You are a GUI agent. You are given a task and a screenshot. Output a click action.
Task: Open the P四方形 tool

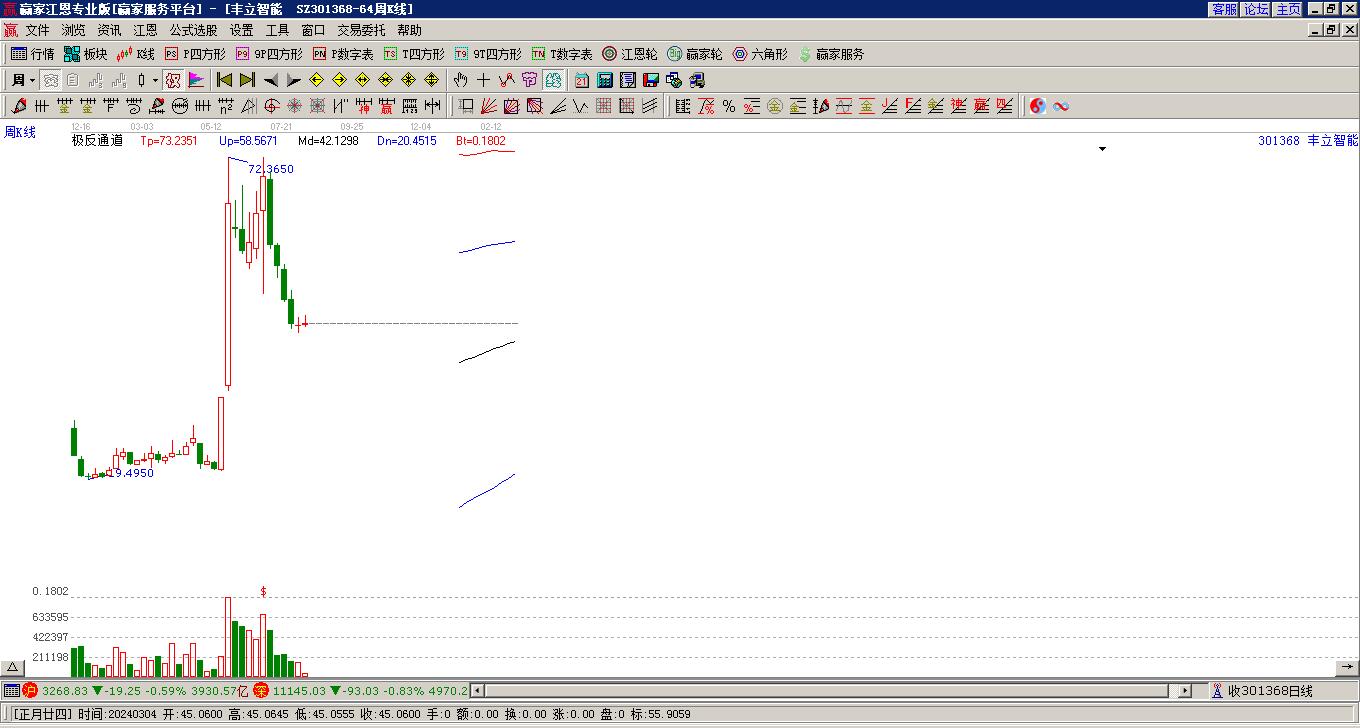click(195, 54)
